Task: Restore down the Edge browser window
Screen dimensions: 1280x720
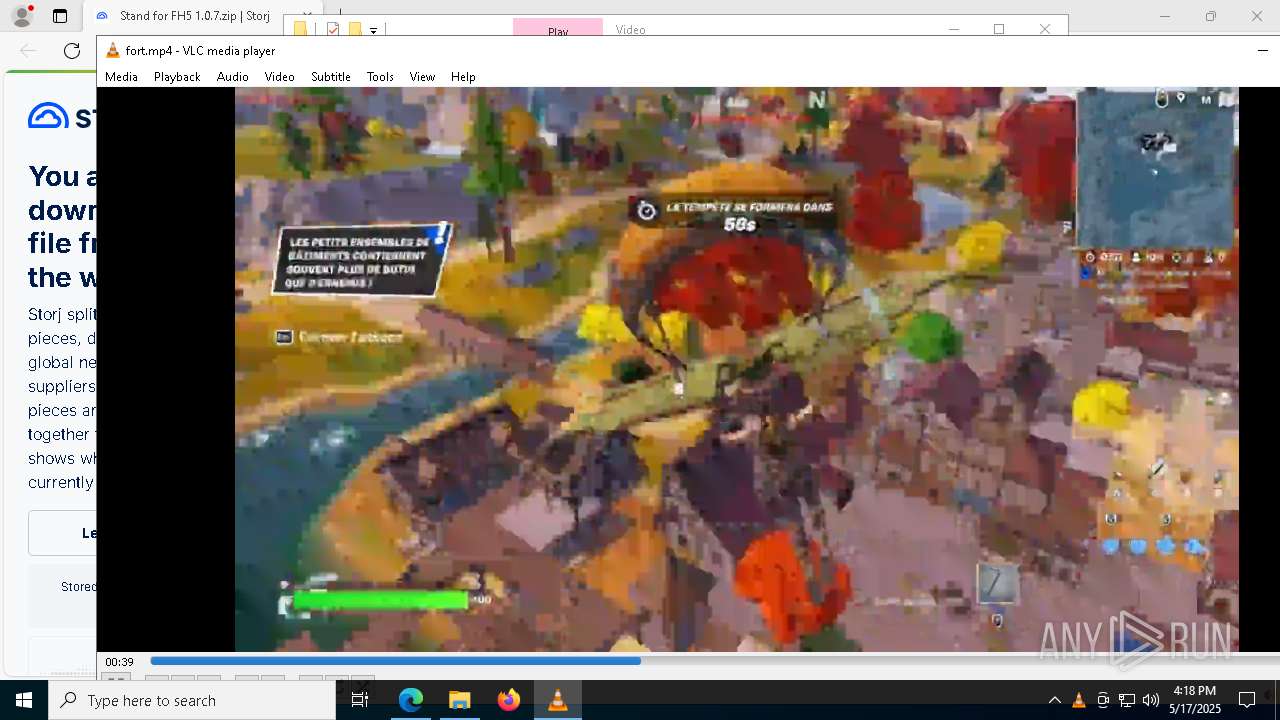Action: coord(1211,16)
